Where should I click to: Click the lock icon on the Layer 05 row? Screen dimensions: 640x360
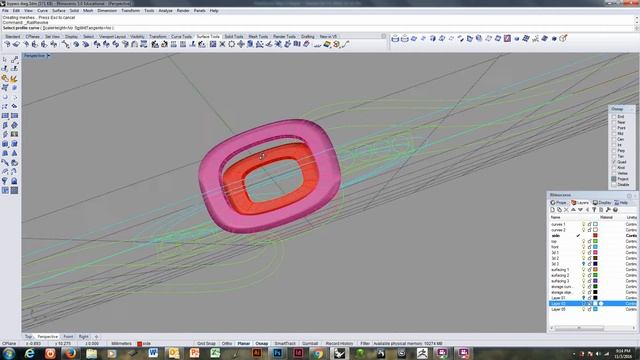(x=589, y=309)
